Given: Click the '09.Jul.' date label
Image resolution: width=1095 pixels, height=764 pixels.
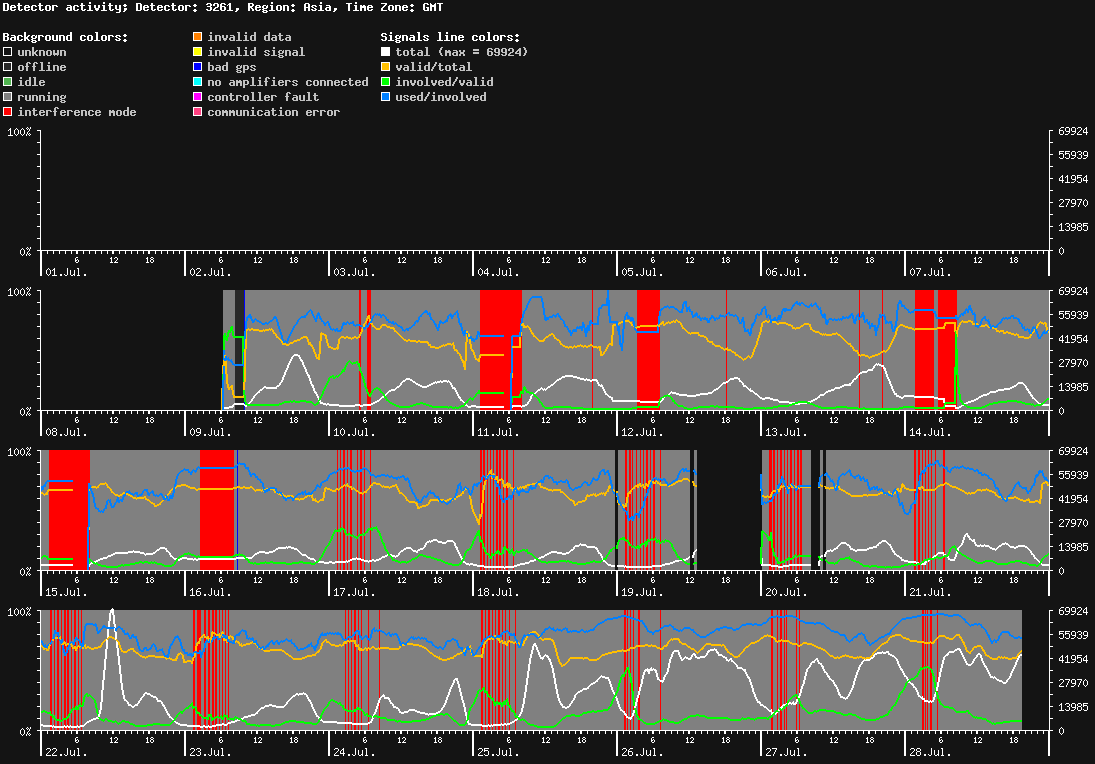Looking at the screenshot, I should pos(210,432).
